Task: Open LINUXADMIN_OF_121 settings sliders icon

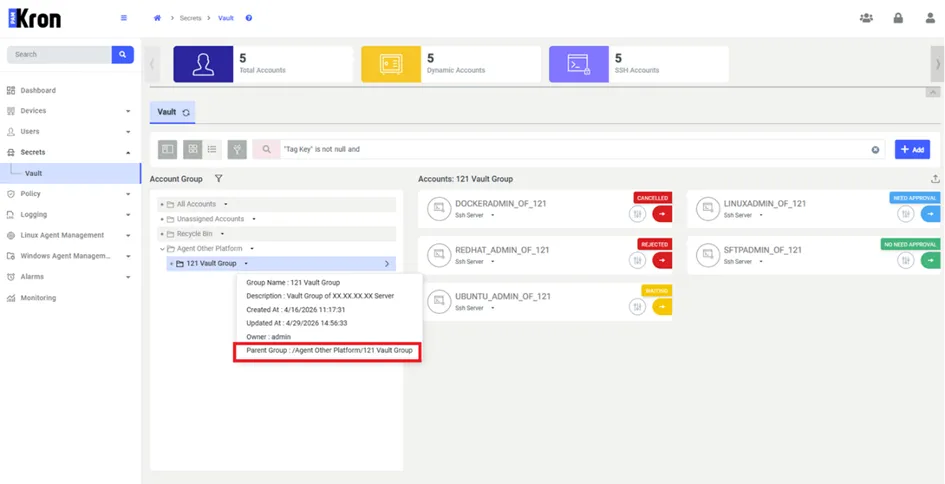Action: tap(905, 213)
